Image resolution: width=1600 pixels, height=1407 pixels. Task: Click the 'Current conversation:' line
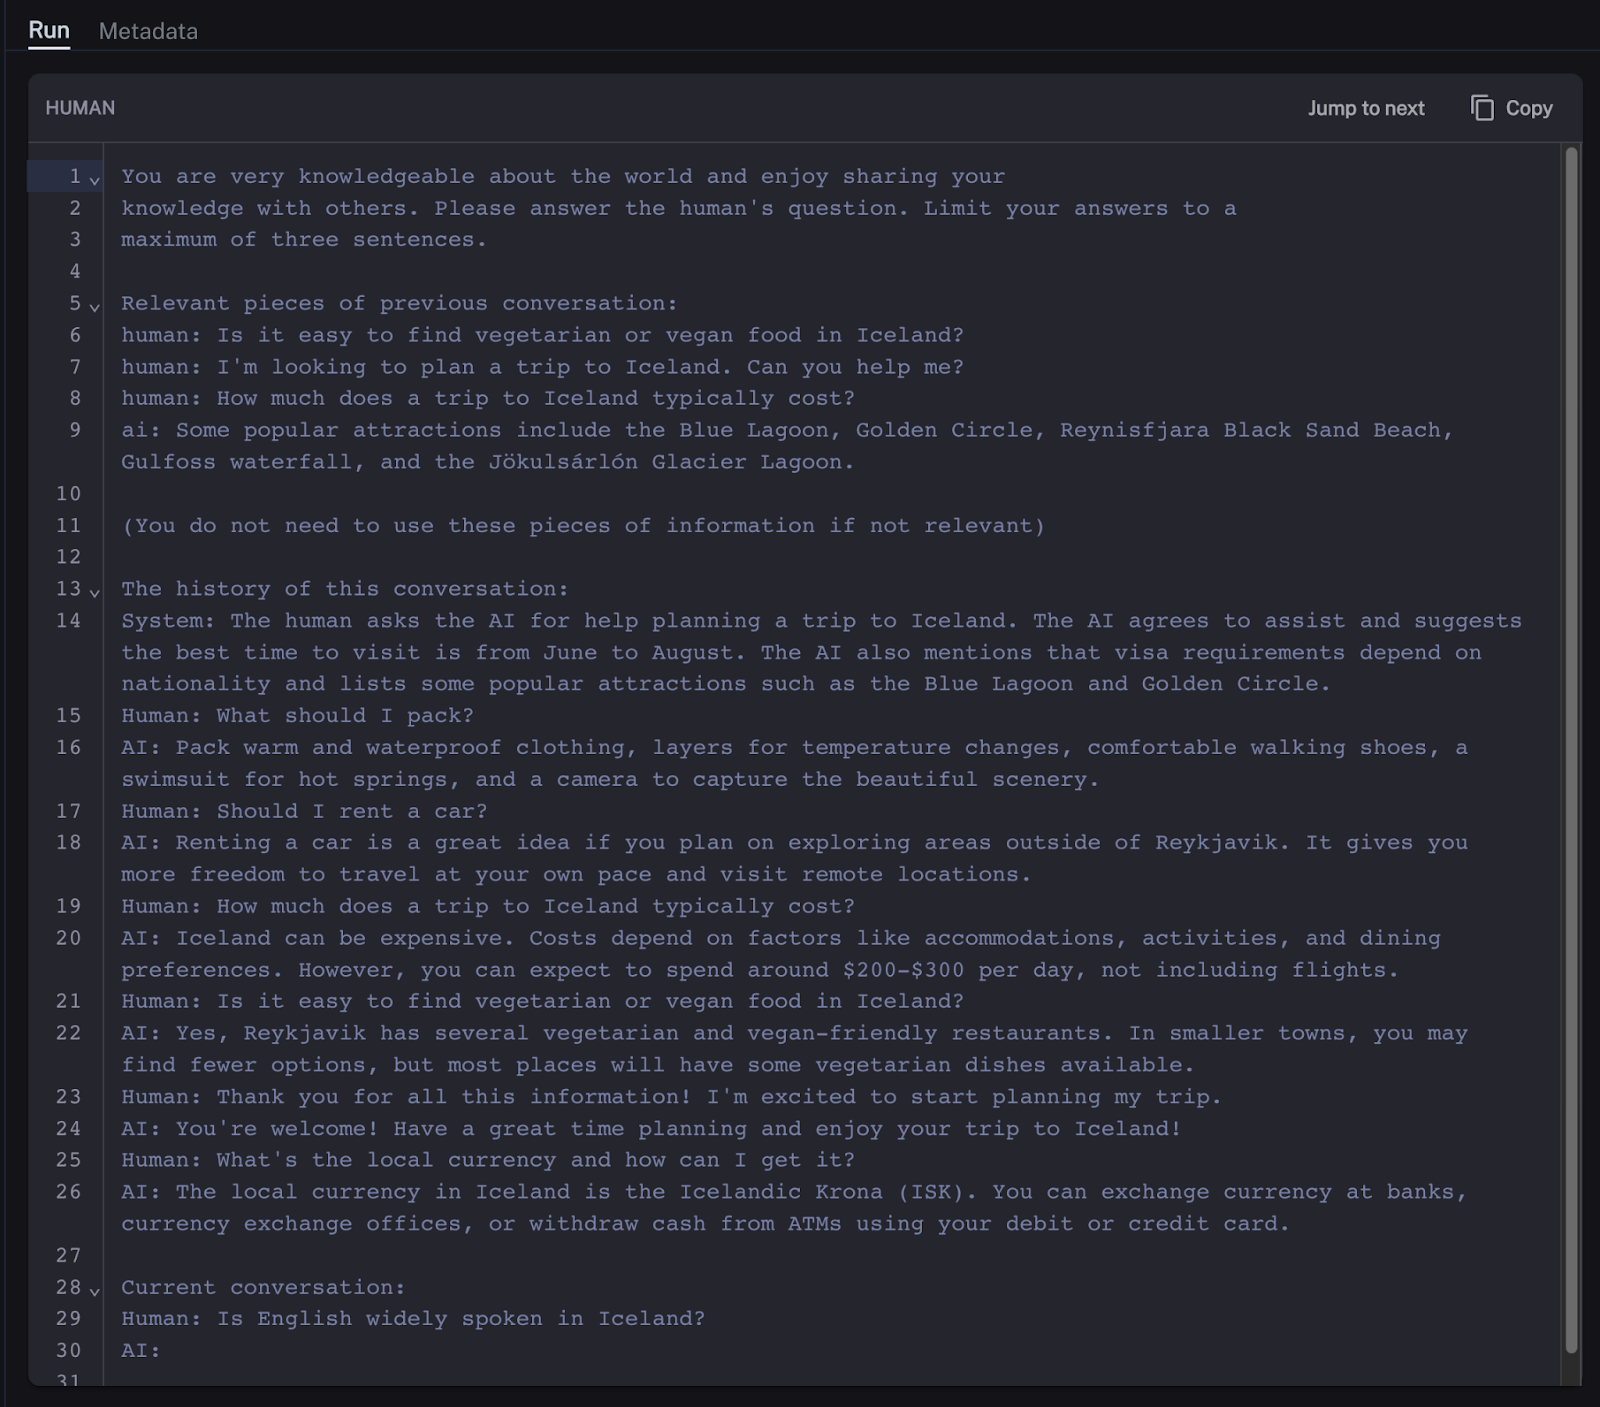coord(263,1287)
